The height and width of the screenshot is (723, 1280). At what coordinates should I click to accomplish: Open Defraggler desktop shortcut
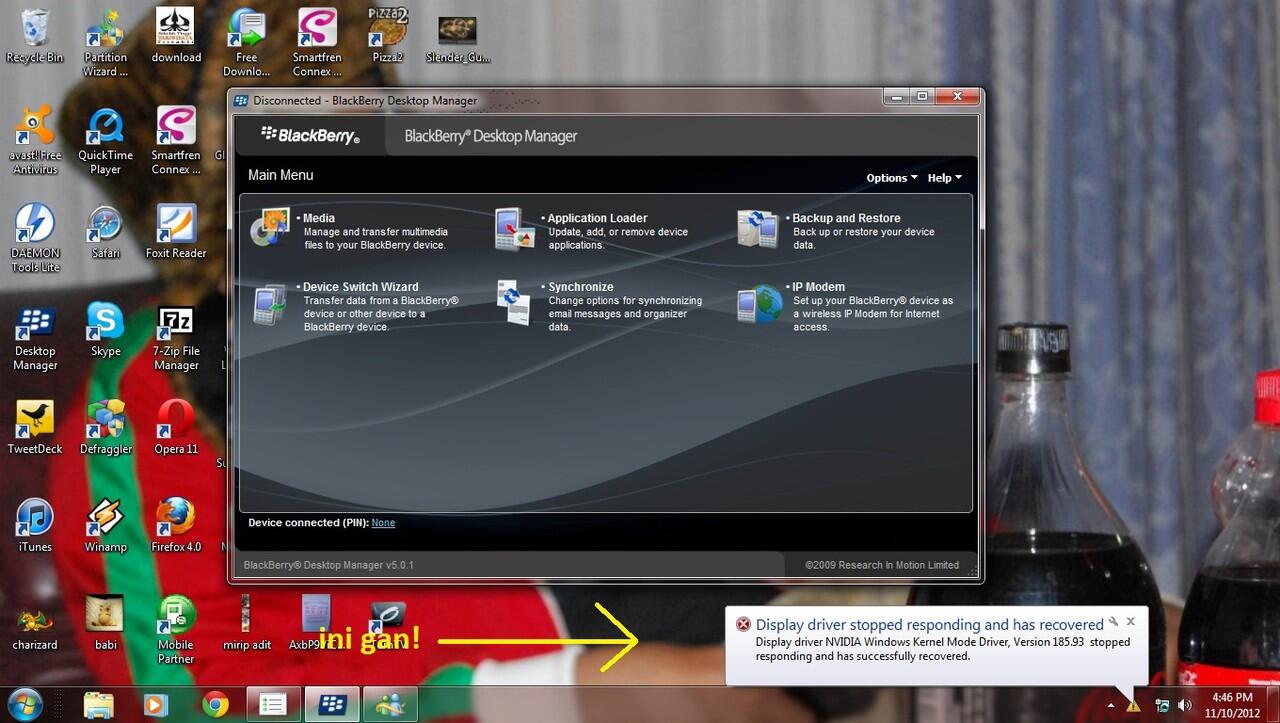pos(105,428)
